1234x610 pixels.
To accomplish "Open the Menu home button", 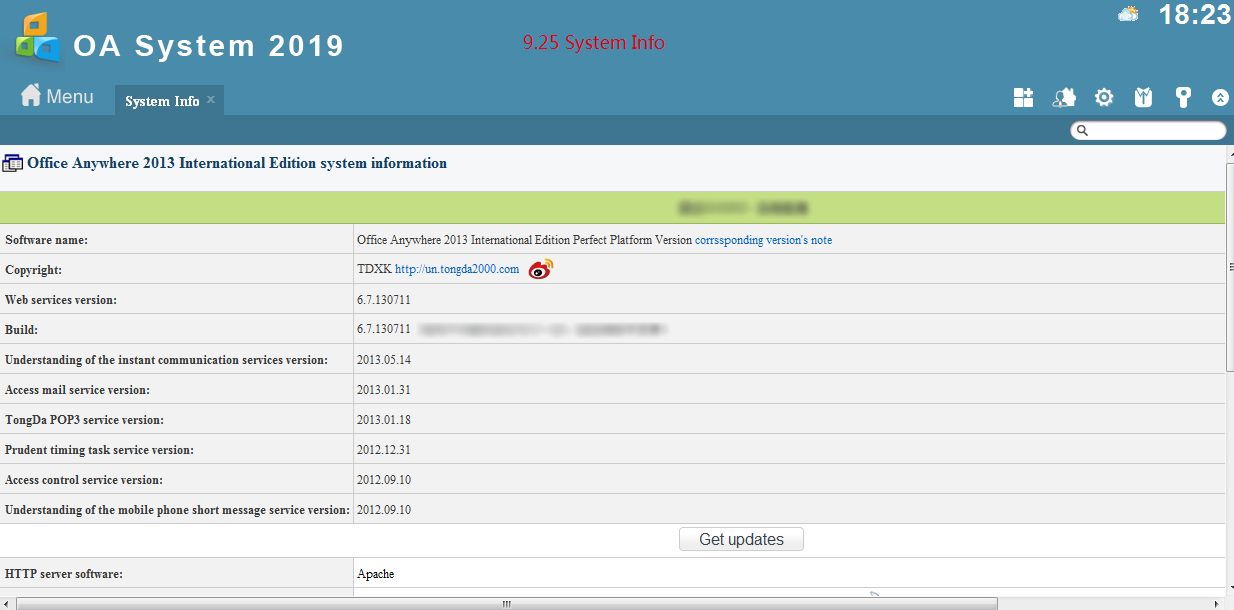I will (x=57, y=96).
